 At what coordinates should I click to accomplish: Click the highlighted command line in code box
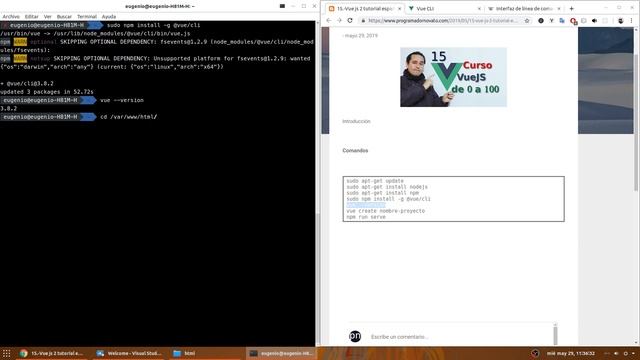tap(366, 205)
